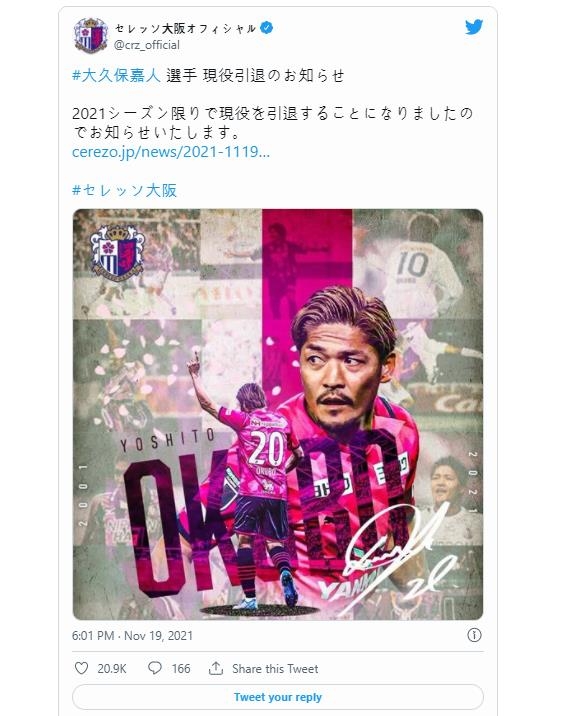Click the tweet body text about 2021シーズン
Screen dimensions: 566x716
click(272, 122)
